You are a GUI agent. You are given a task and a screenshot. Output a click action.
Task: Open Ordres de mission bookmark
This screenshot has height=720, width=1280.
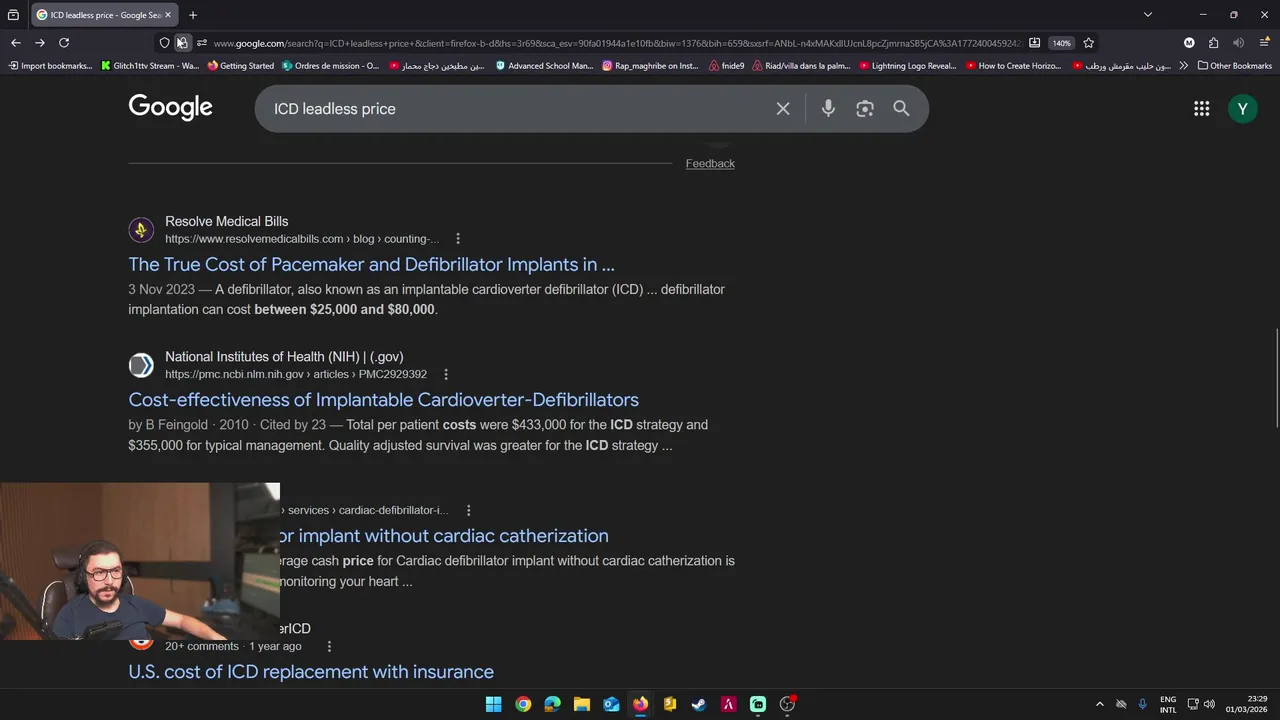tap(331, 66)
